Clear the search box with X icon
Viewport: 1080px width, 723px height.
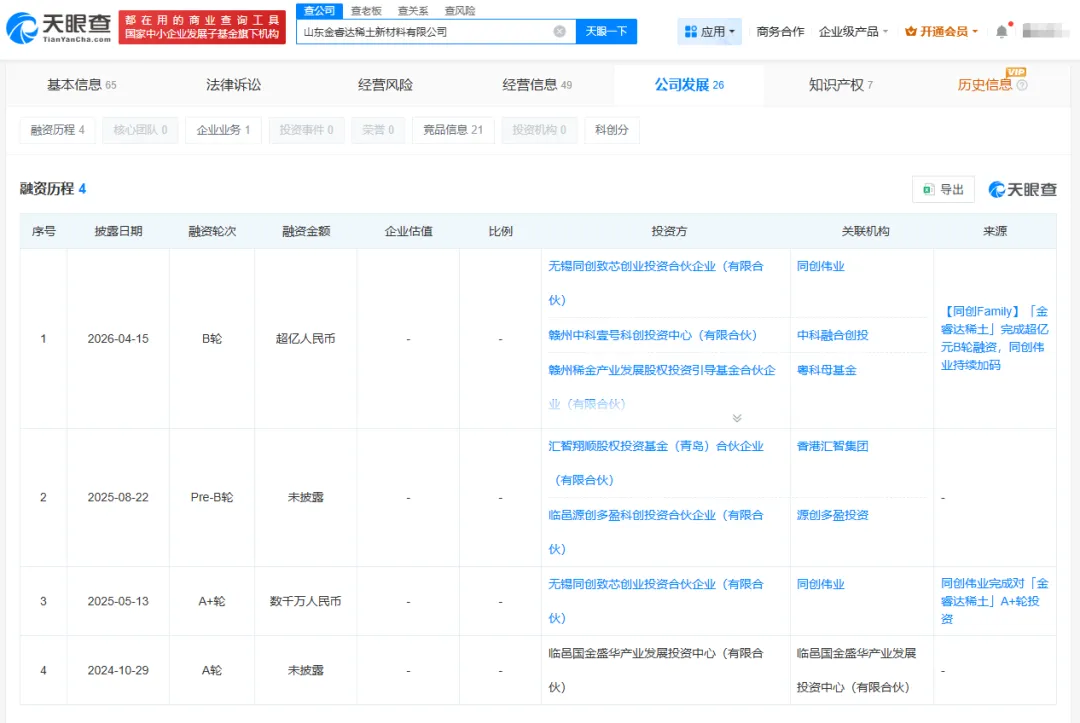click(559, 32)
